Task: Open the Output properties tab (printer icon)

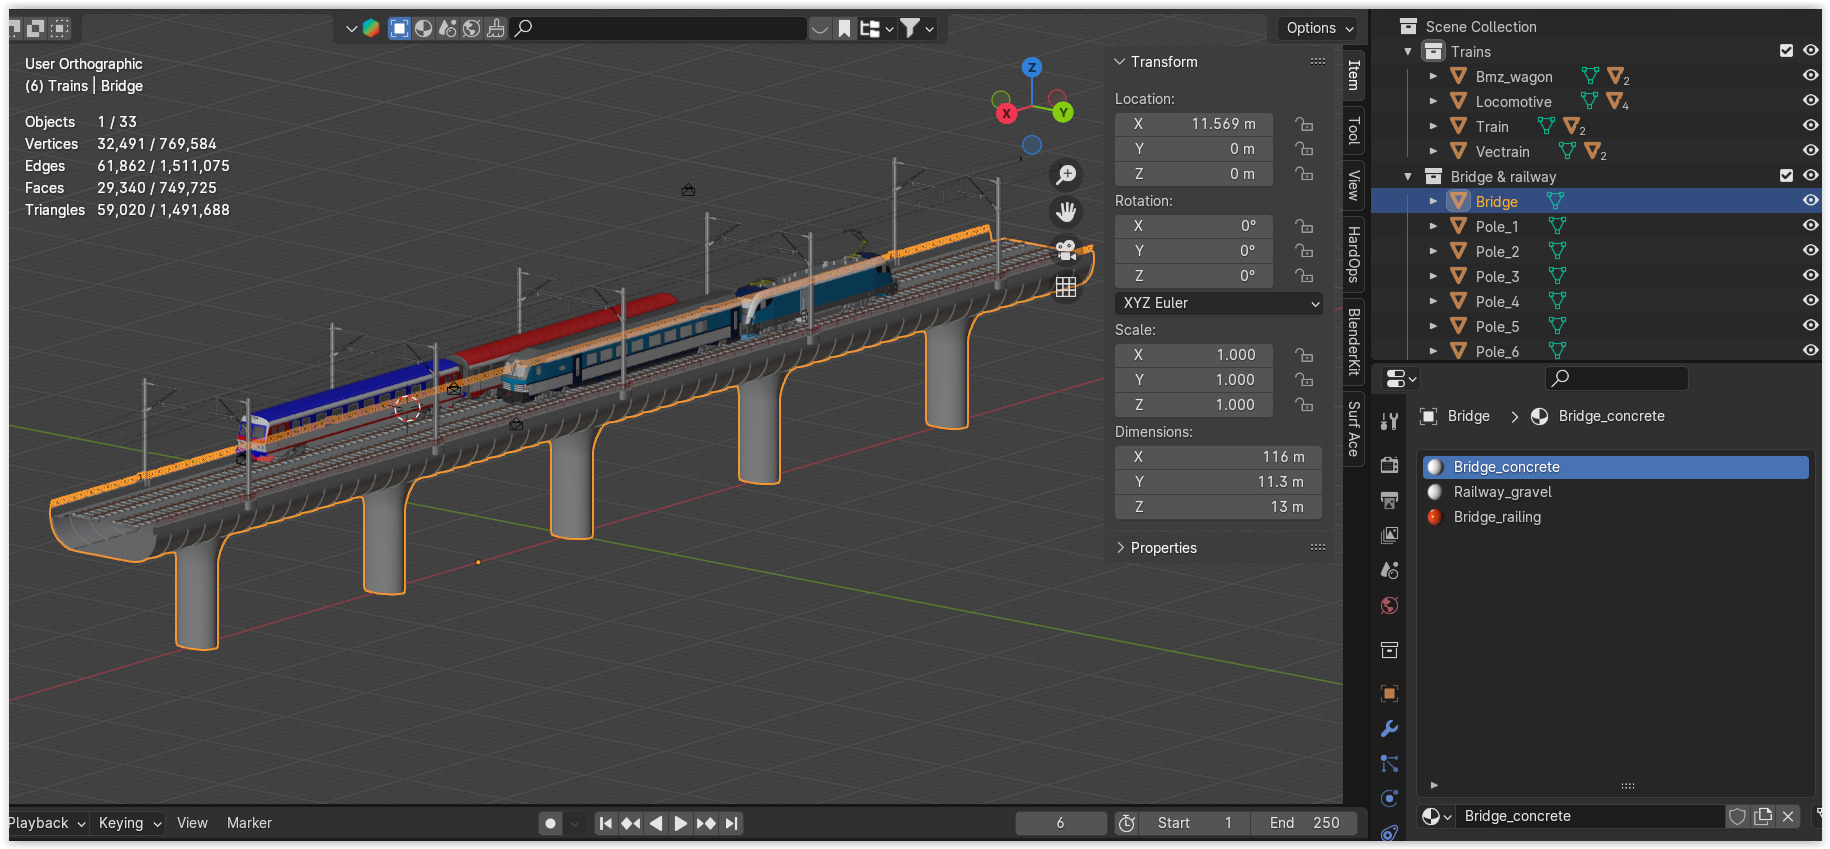Action: click(x=1389, y=500)
